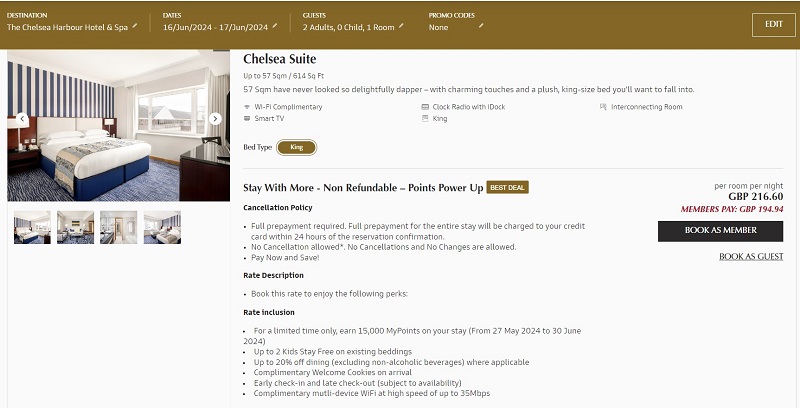Click the Interconnecting Room icon
The width and height of the screenshot is (800, 408).
click(x=603, y=107)
